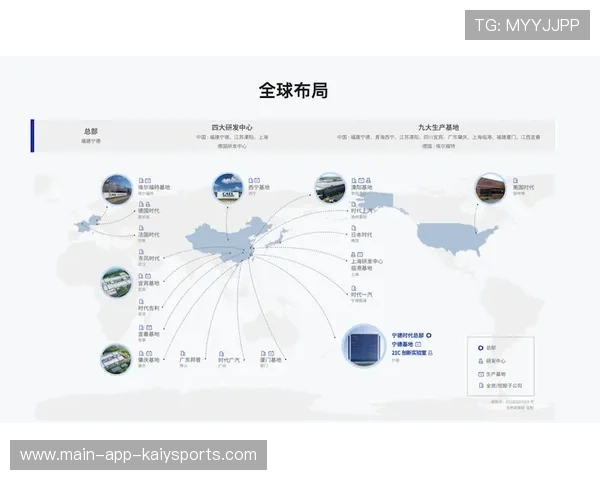600x480 pixels.
Task: Click the 日本时代 label
Action: (362, 235)
